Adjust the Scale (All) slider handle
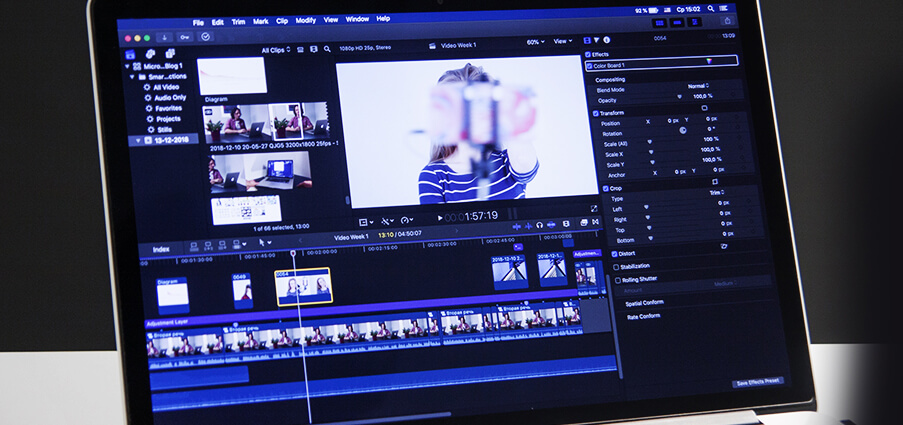The image size is (903, 425). (650, 141)
